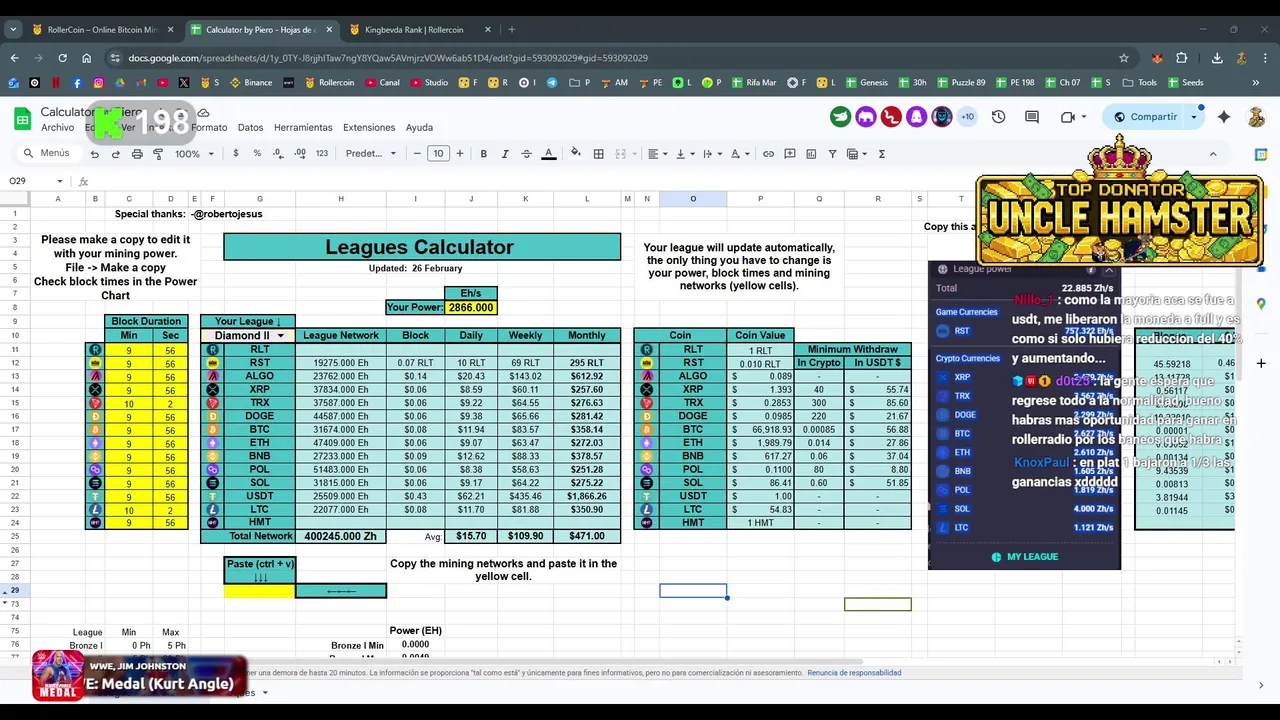Open the font Predet... dropdown

[x=371, y=154]
